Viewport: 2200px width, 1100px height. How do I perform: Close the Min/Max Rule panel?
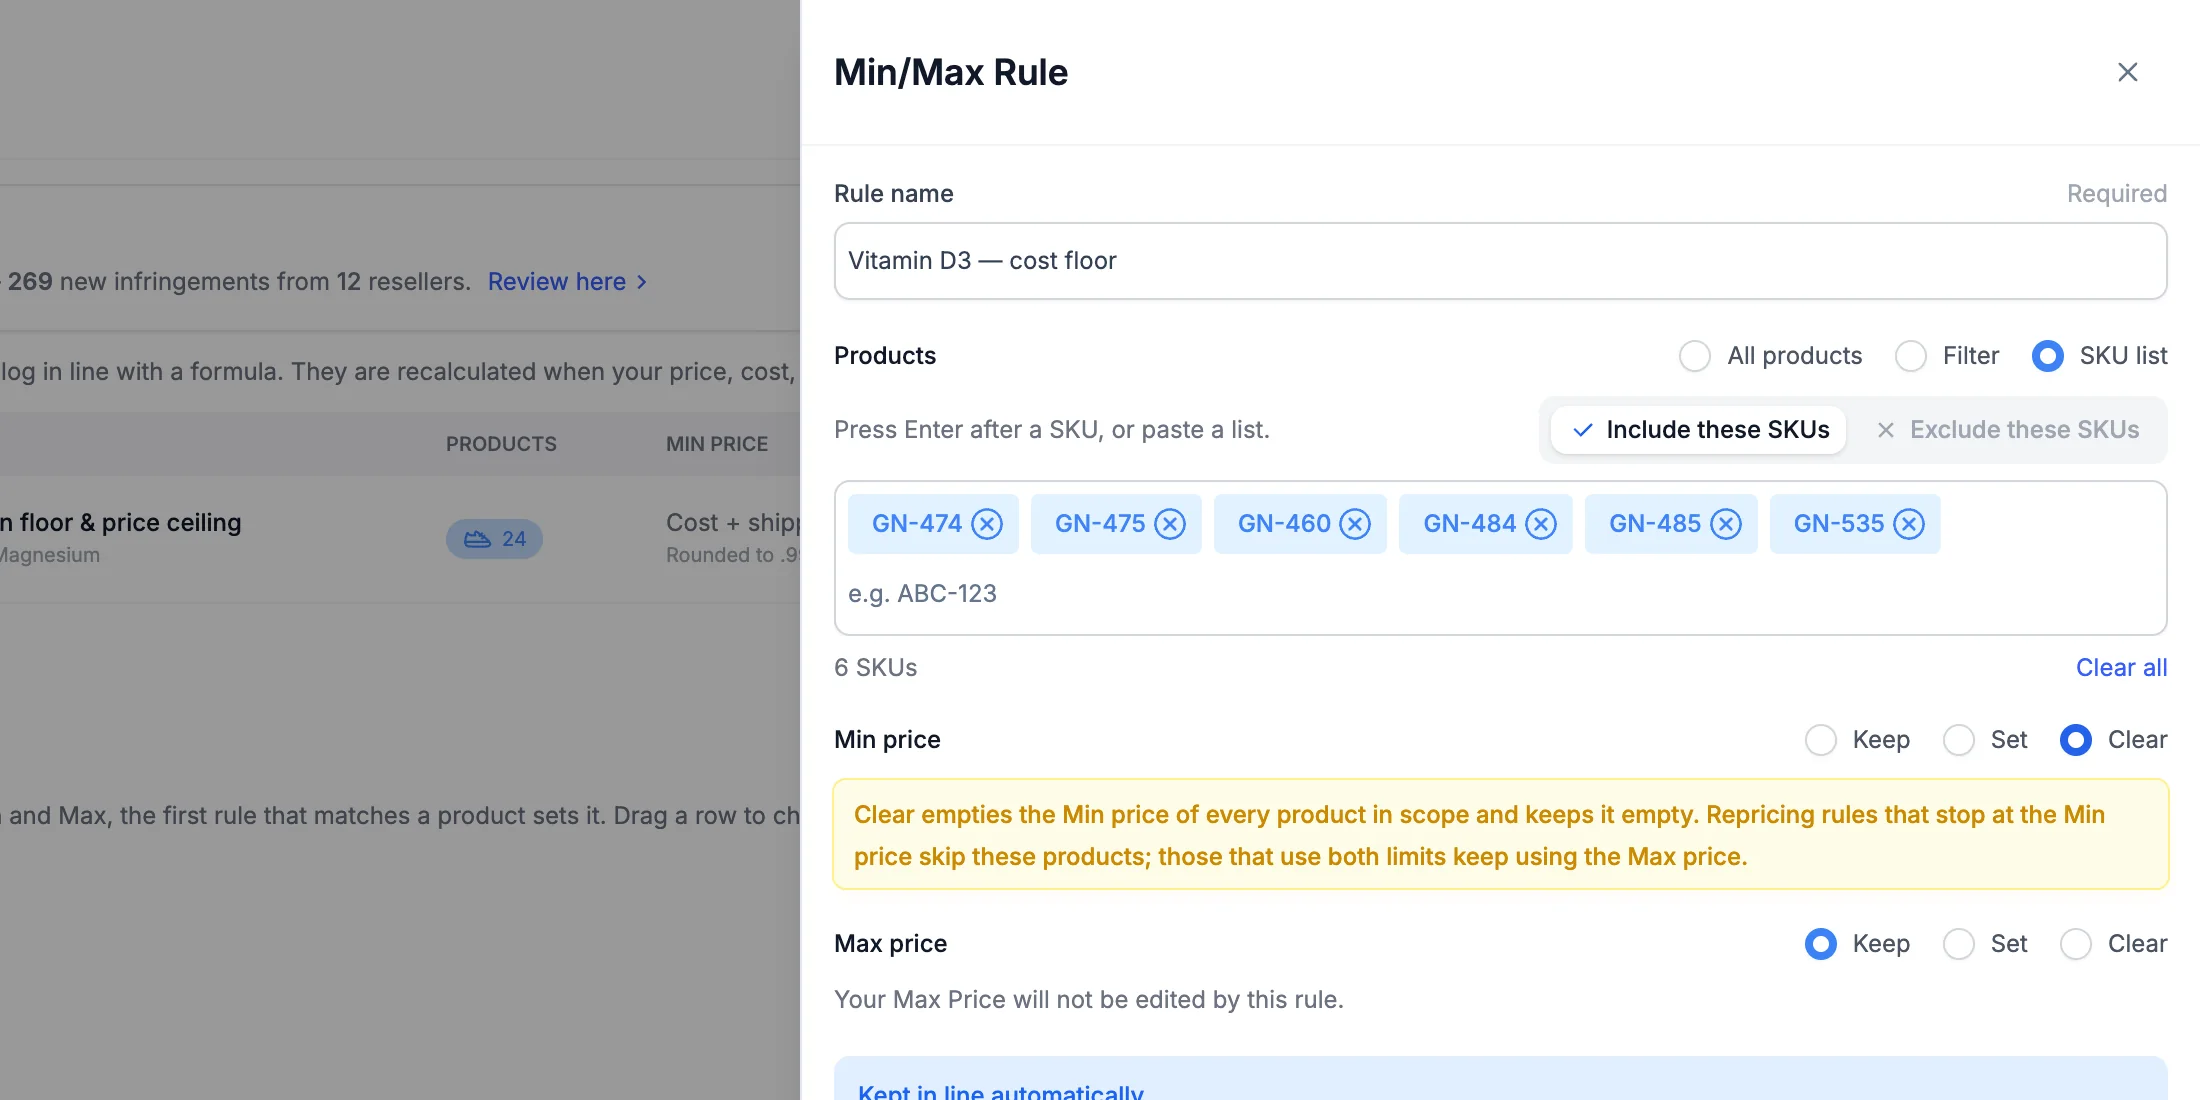(x=2127, y=72)
